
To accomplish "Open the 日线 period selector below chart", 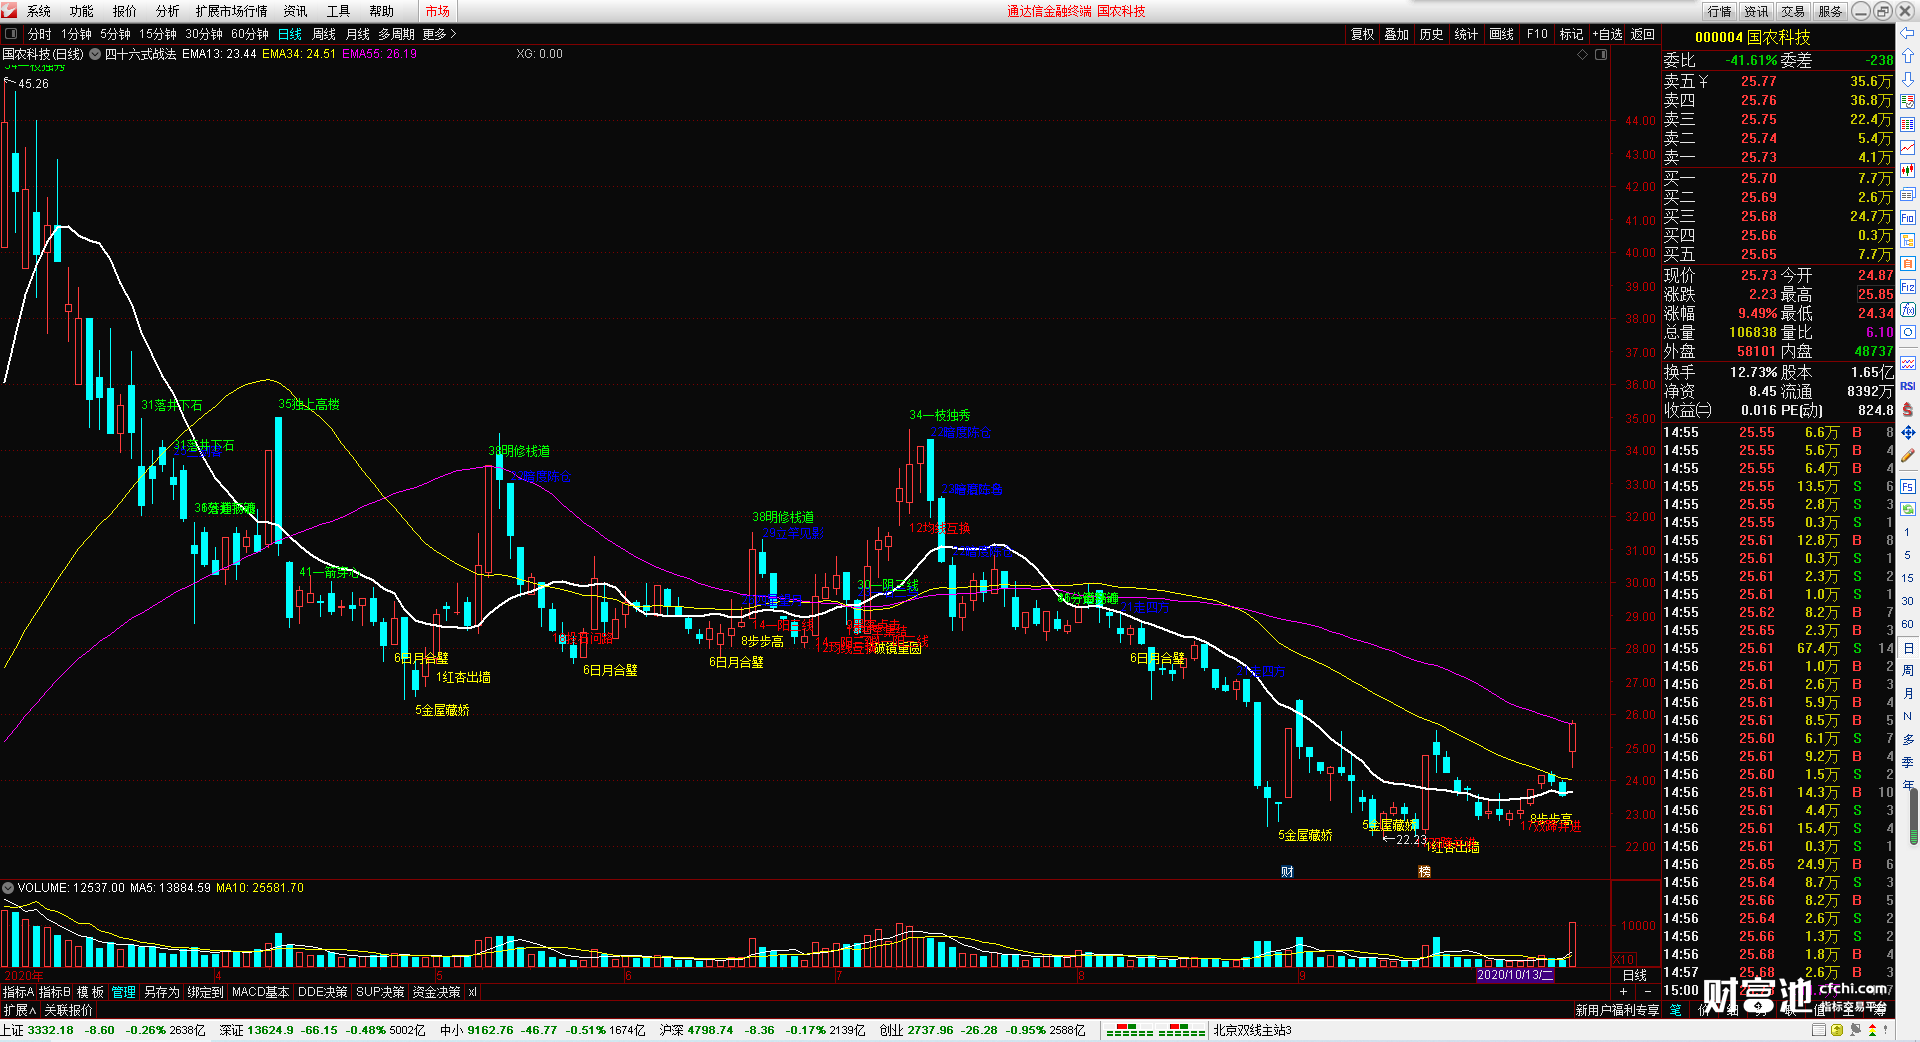I will pos(1635,975).
